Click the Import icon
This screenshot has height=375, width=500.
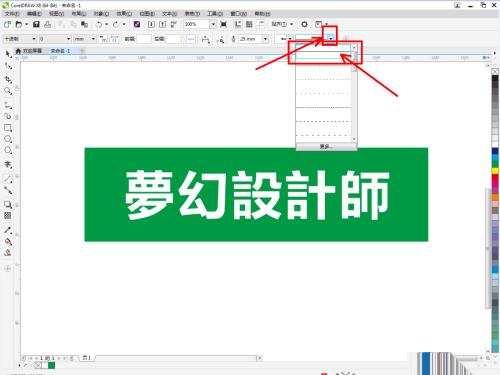pyautogui.click(x=151, y=24)
